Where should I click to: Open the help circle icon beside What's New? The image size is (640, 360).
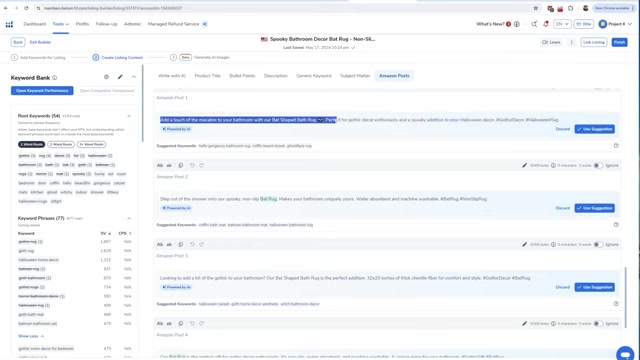click(x=517, y=24)
